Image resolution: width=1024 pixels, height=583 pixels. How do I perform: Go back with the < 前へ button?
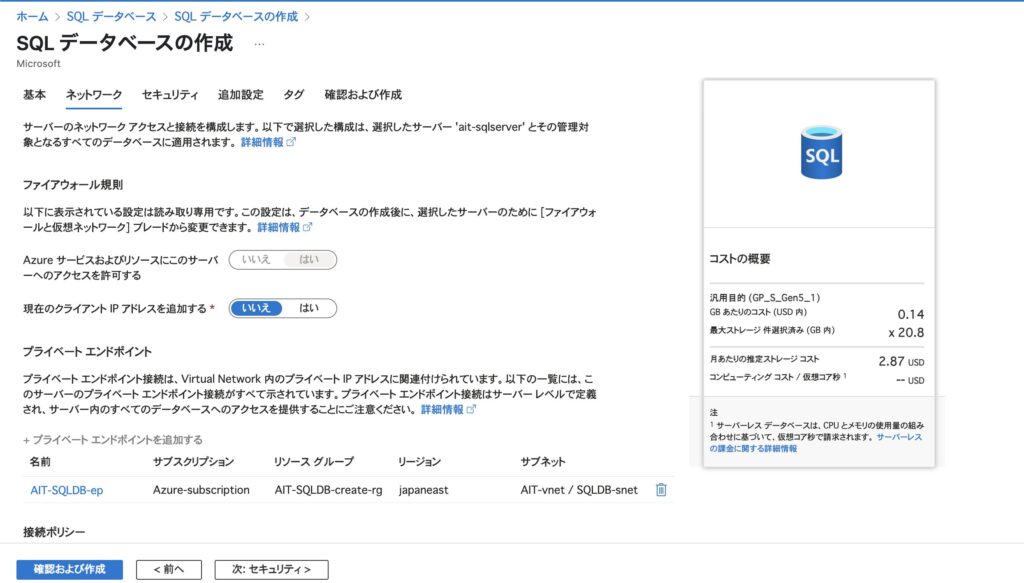point(168,569)
